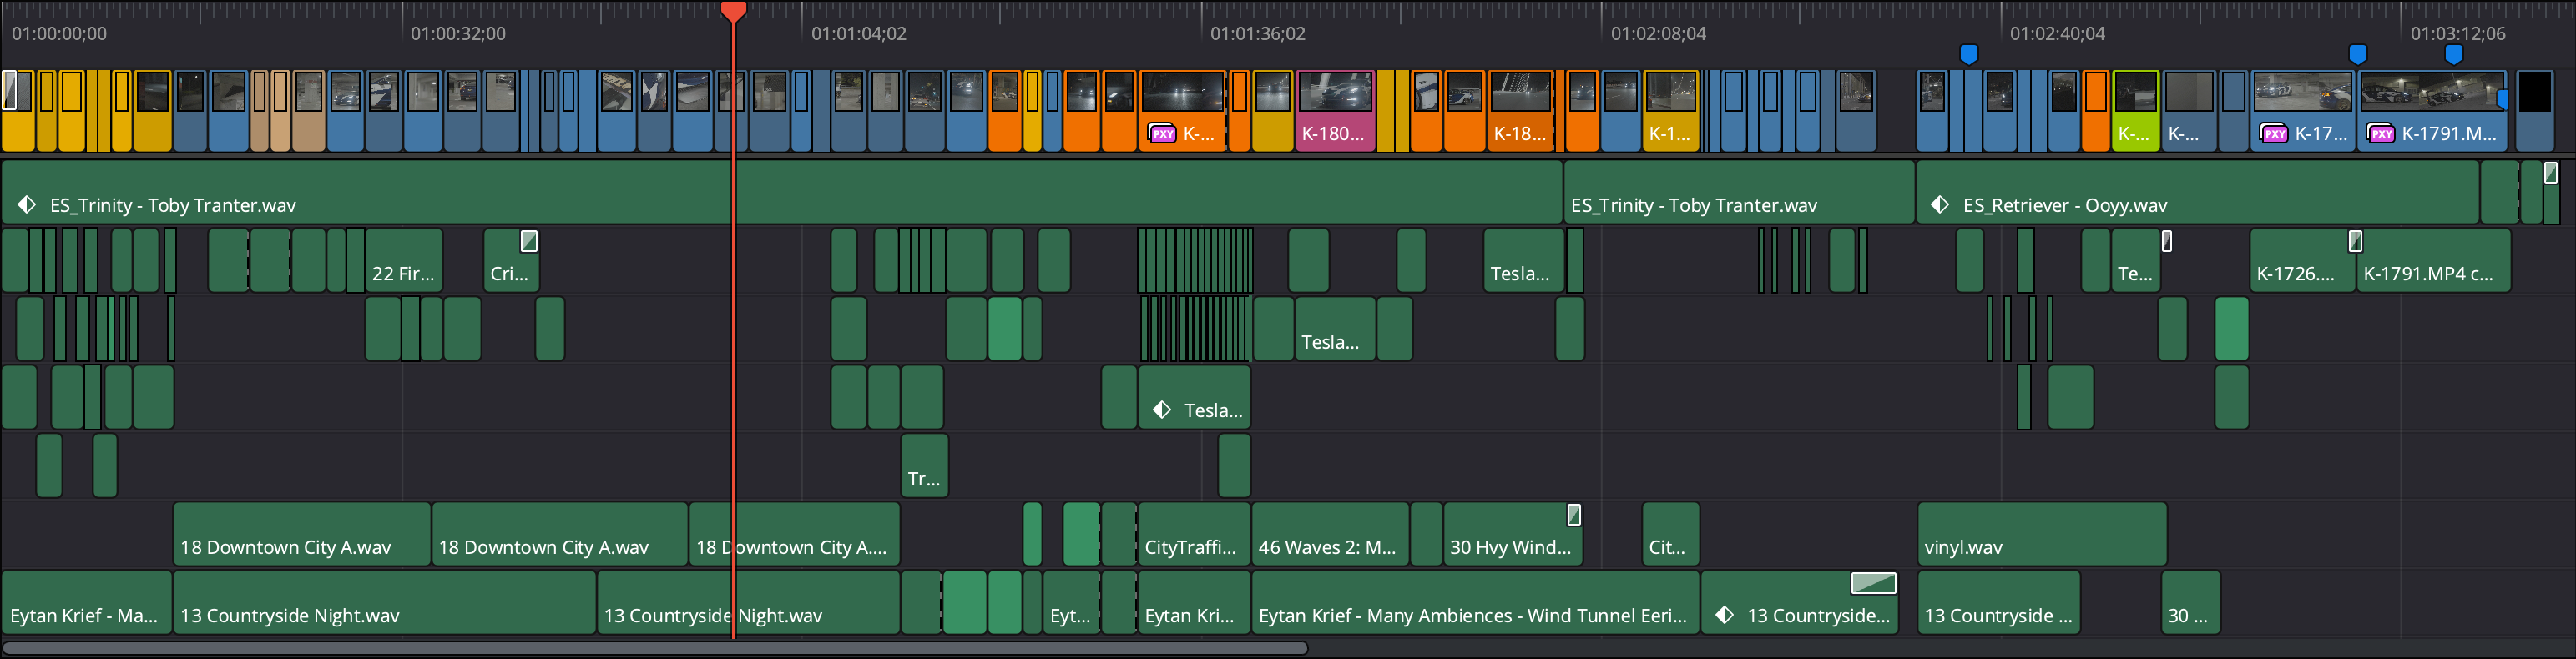
Task: Select the vinyl.wav audio clip
Action: [2042, 533]
